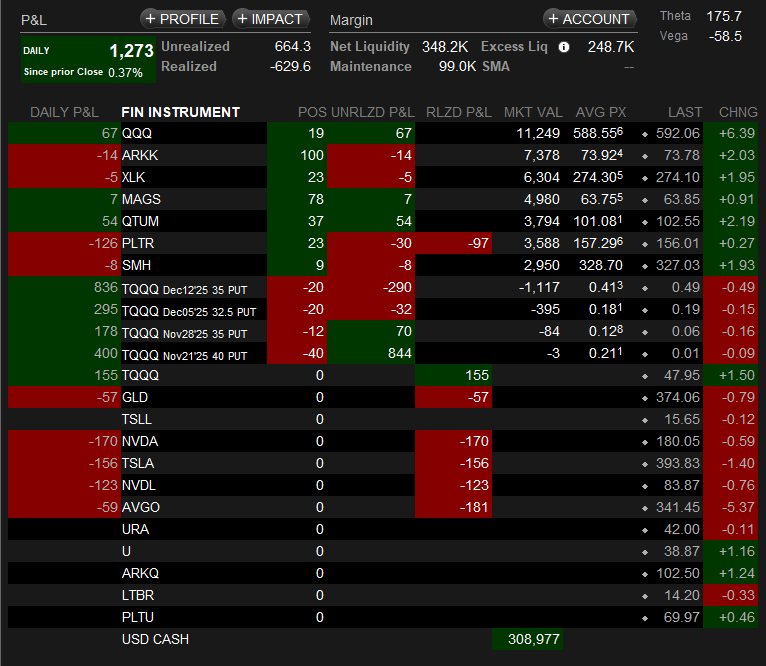Select the QTUM instrument row
The height and width of the screenshot is (666, 766).
(383, 221)
